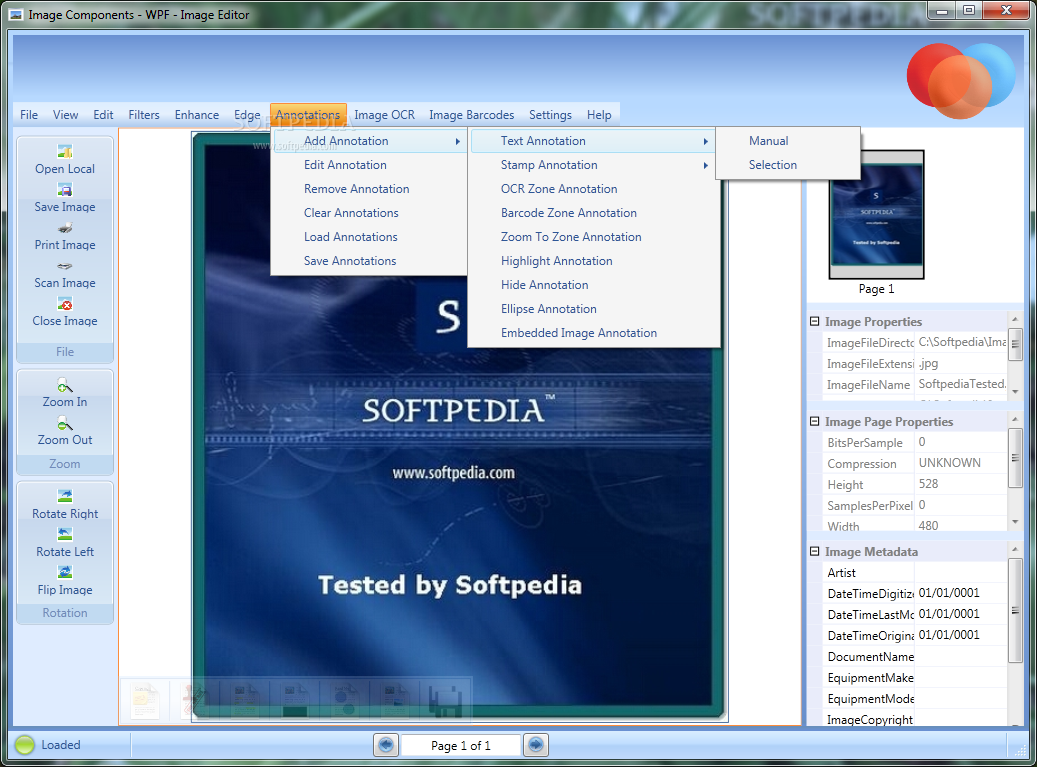
Task: Expand the Text Annotation submenu arrow
Action: 706,141
